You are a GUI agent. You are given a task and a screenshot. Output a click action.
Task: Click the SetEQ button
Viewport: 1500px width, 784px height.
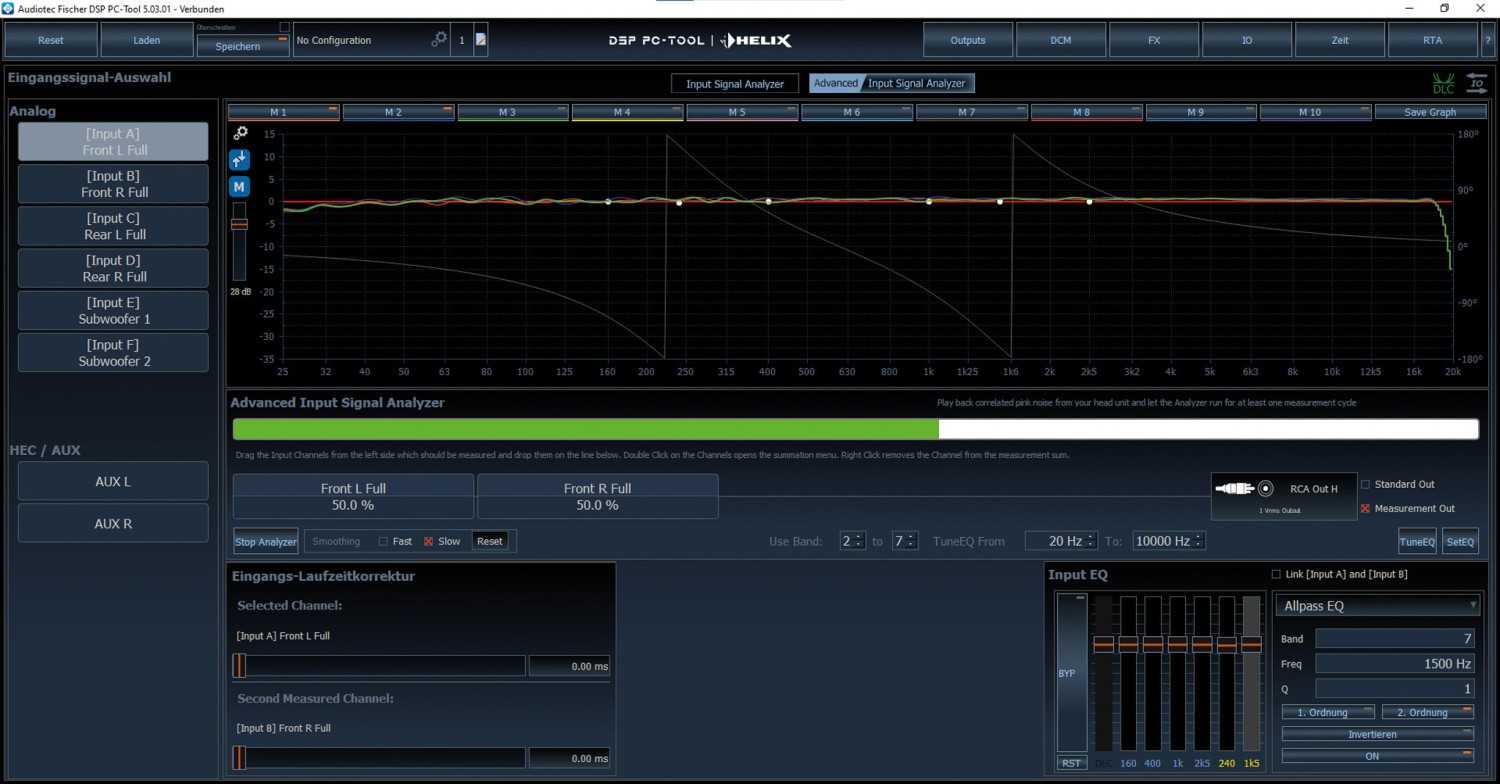(1460, 541)
